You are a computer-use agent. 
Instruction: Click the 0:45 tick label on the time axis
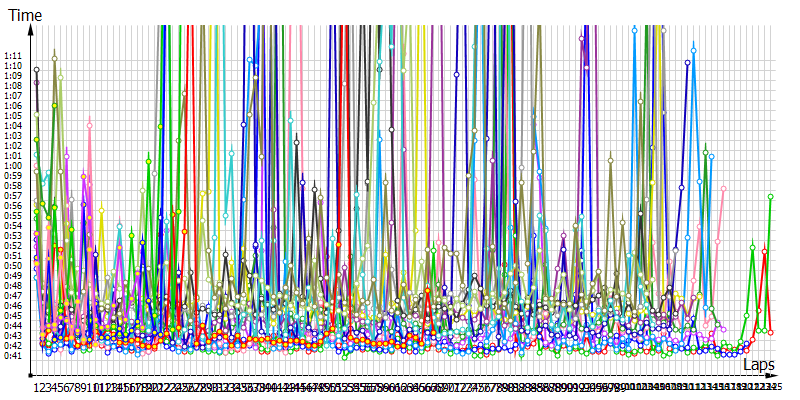click(x=13, y=316)
